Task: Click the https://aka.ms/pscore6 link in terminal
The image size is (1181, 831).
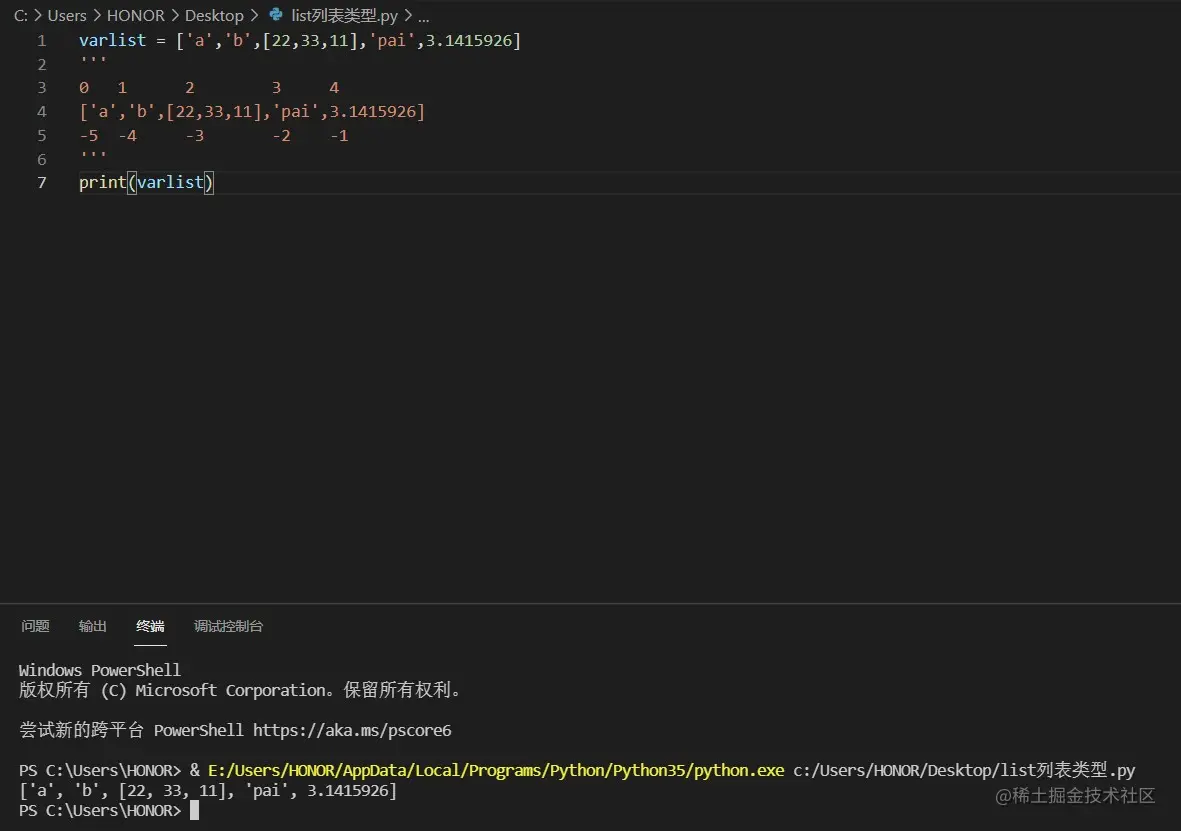Action: [x=352, y=730]
